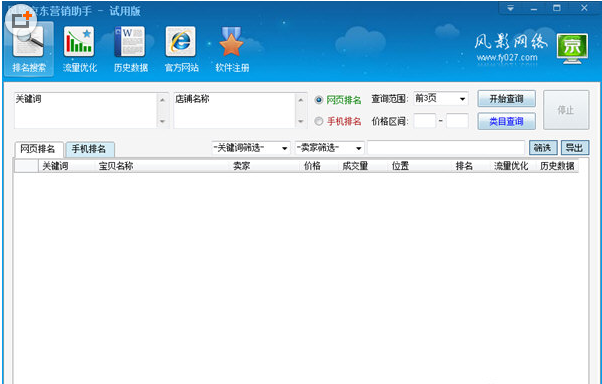Open the 流量优化 traffic optimization icon

[x=79, y=49]
